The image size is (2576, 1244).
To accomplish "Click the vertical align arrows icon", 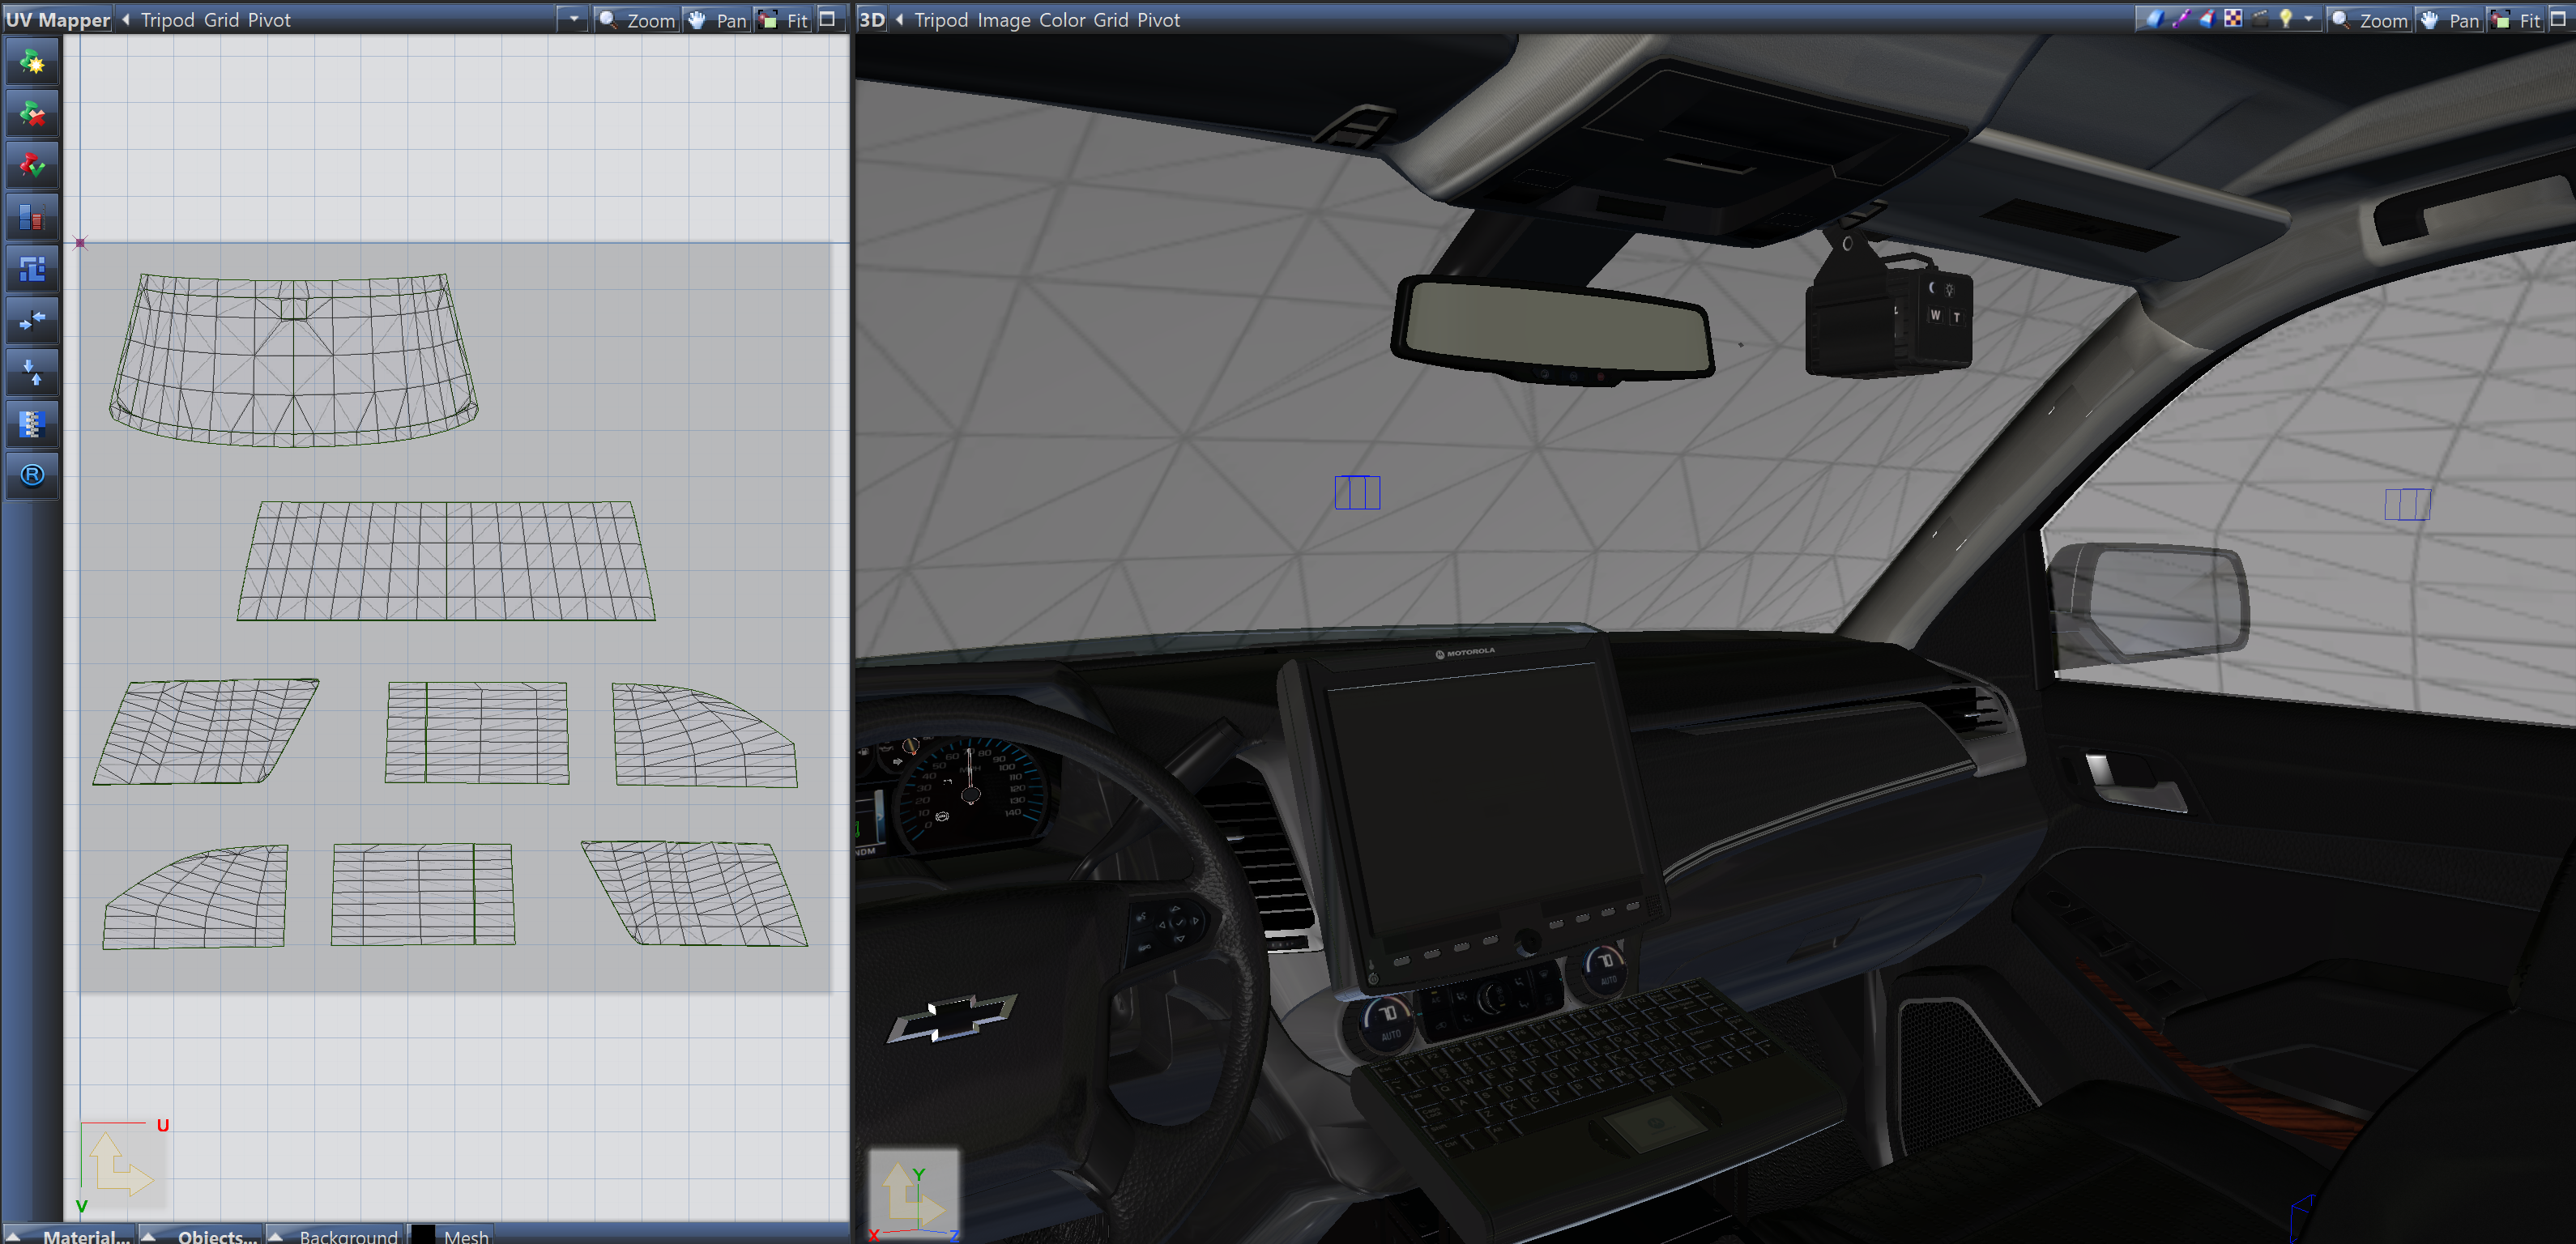I will [32, 372].
